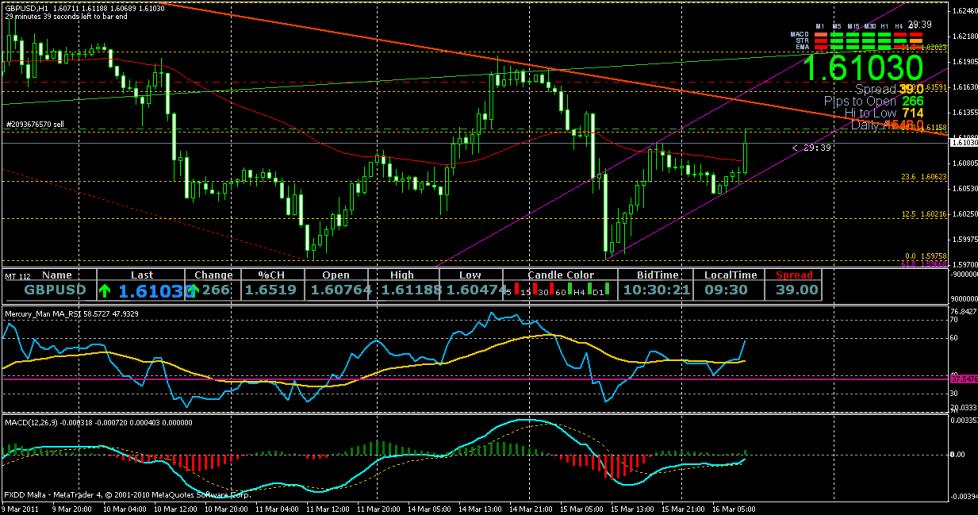
Task: Click the Last column header
Action: [x=143, y=275]
